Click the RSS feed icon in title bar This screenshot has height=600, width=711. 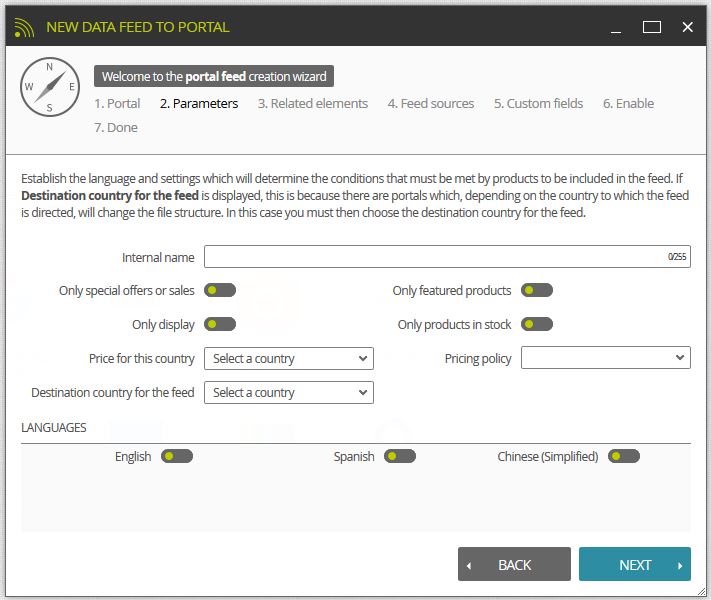pos(24,27)
